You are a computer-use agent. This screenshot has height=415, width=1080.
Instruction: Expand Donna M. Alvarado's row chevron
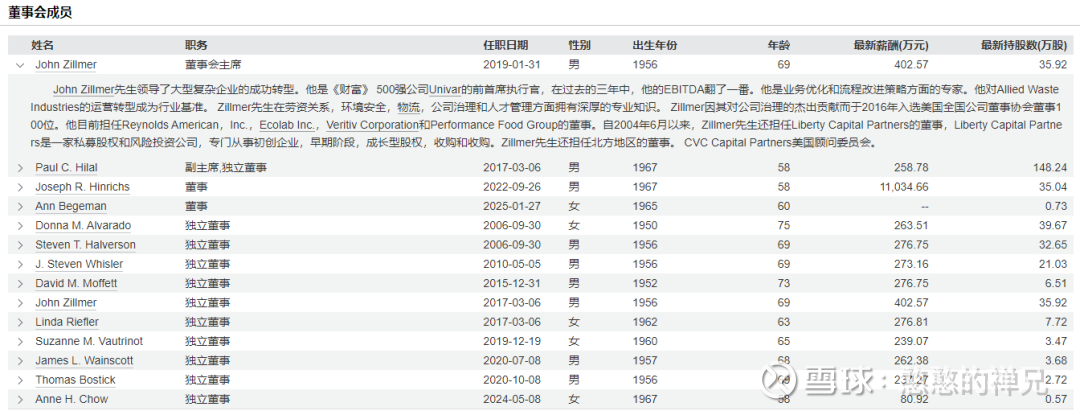click(19, 226)
